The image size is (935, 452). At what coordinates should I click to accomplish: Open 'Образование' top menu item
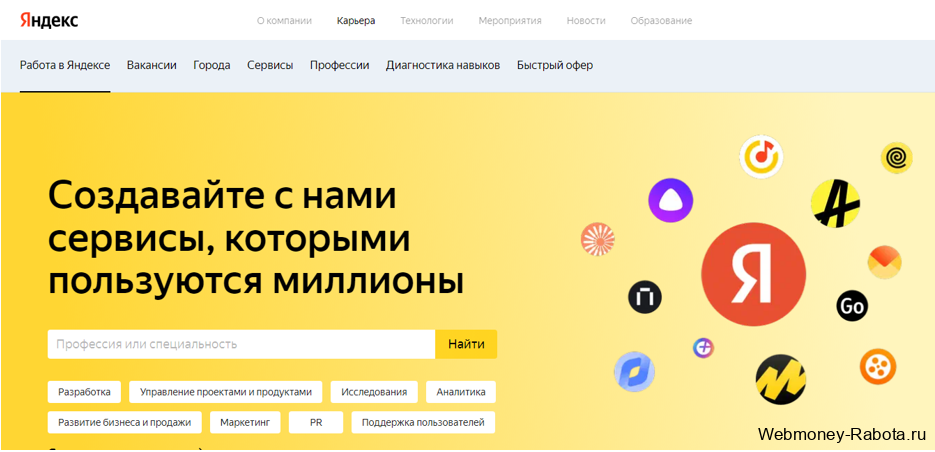point(661,21)
